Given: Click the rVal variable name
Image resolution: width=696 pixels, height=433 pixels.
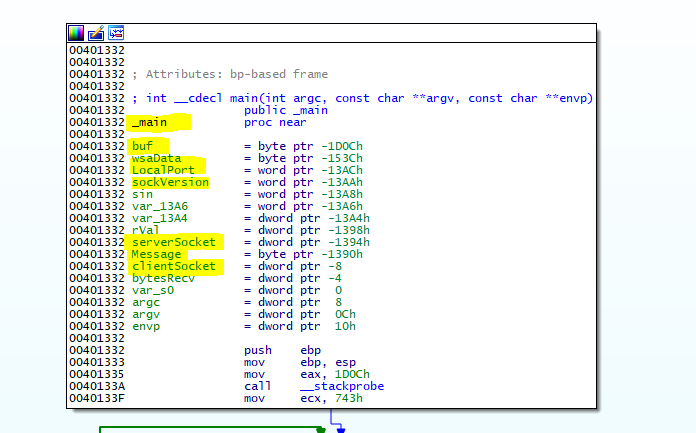Looking at the screenshot, I should coord(146,230).
